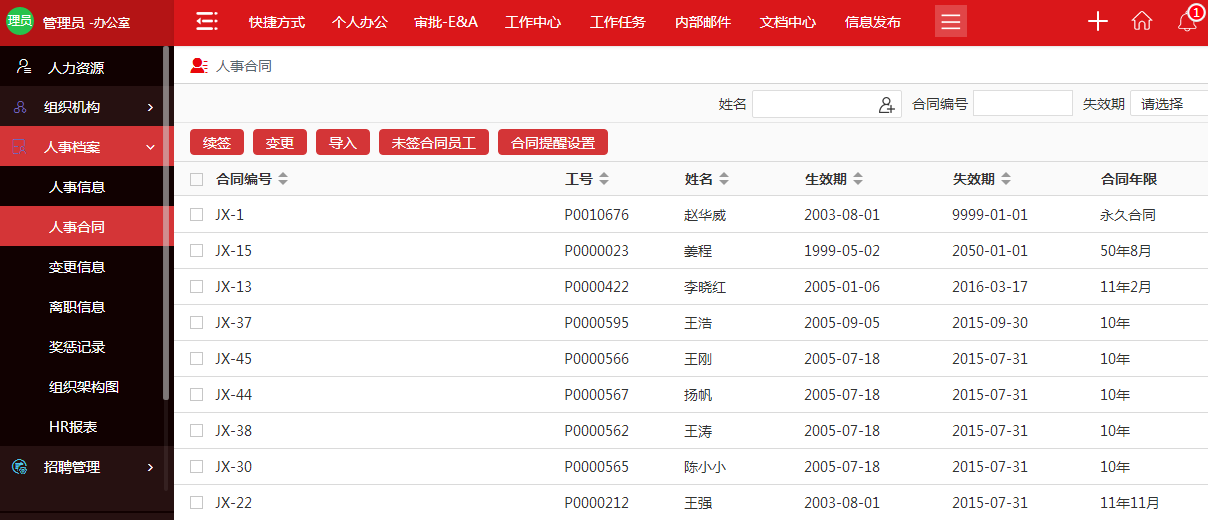Click the 招聘管理 sidebar icon
The width and height of the screenshot is (1208, 520).
19,467
